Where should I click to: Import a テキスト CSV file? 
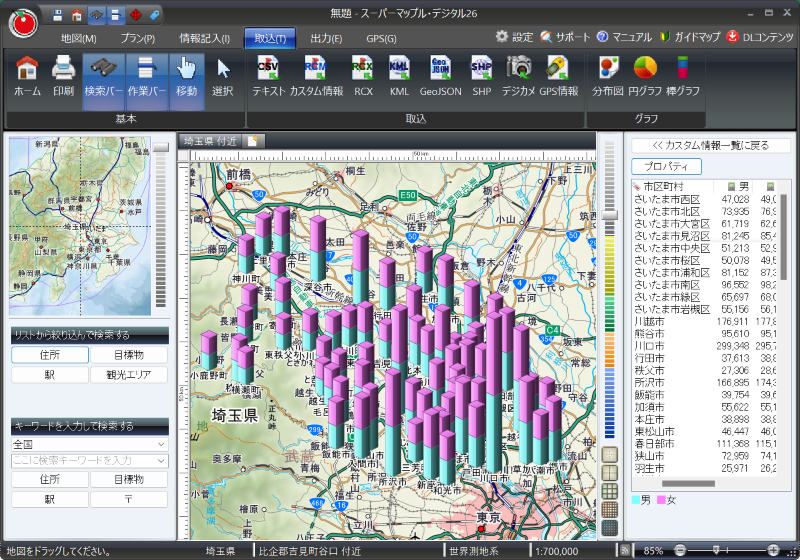[268, 78]
